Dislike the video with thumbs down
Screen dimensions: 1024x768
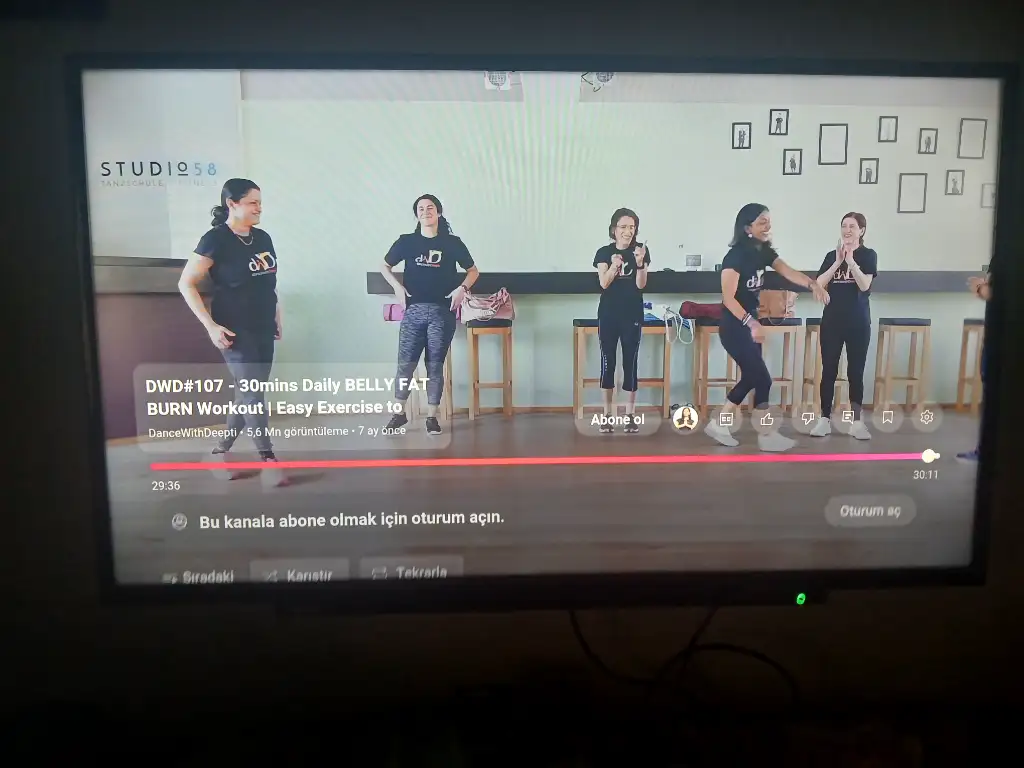click(808, 418)
